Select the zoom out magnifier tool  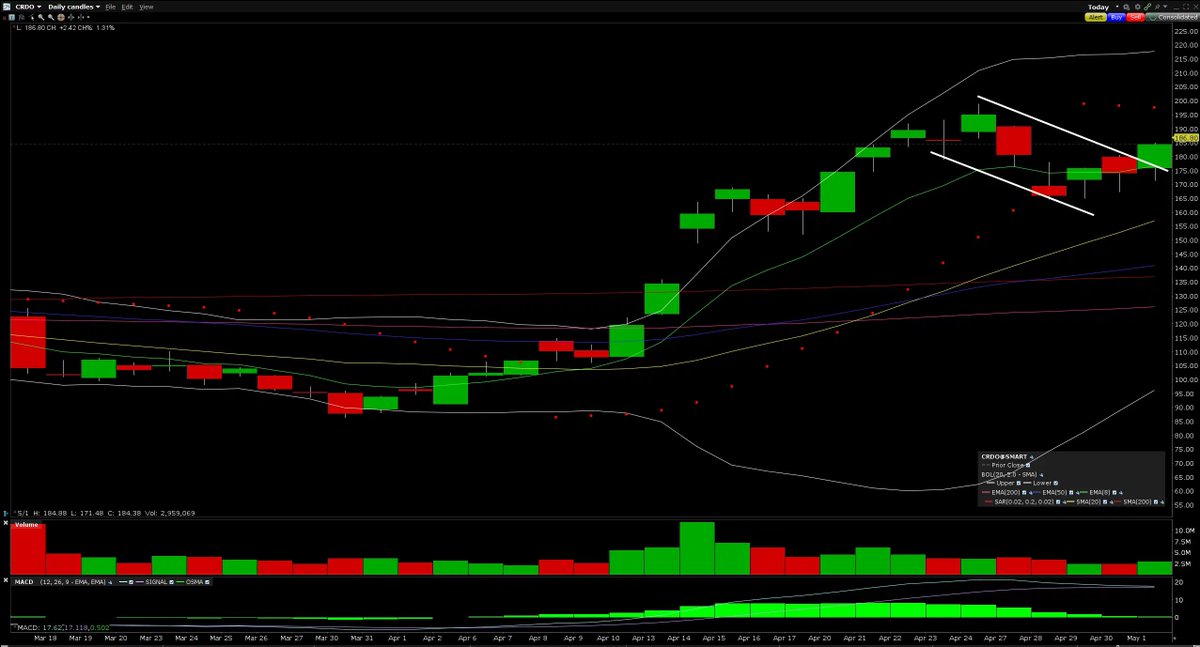click(x=51, y=17)
